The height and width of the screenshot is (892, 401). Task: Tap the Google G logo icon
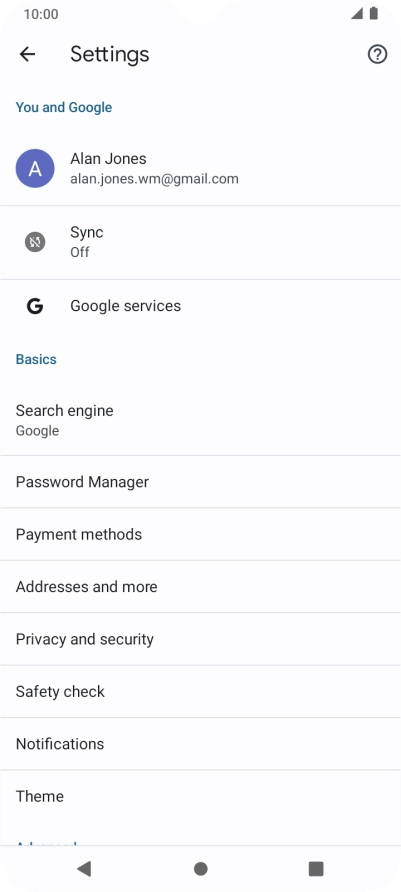click(x=35, y=306)
